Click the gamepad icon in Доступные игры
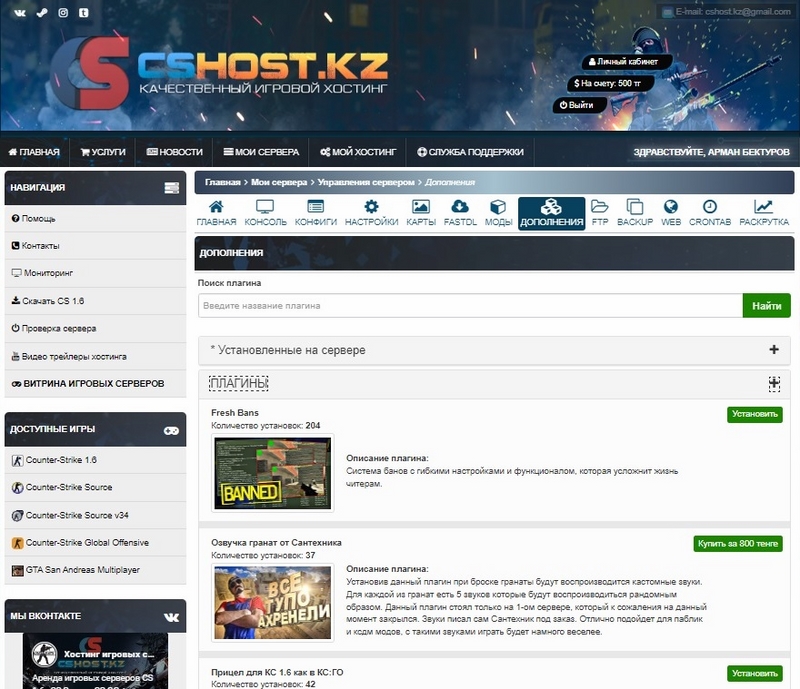 171,430
